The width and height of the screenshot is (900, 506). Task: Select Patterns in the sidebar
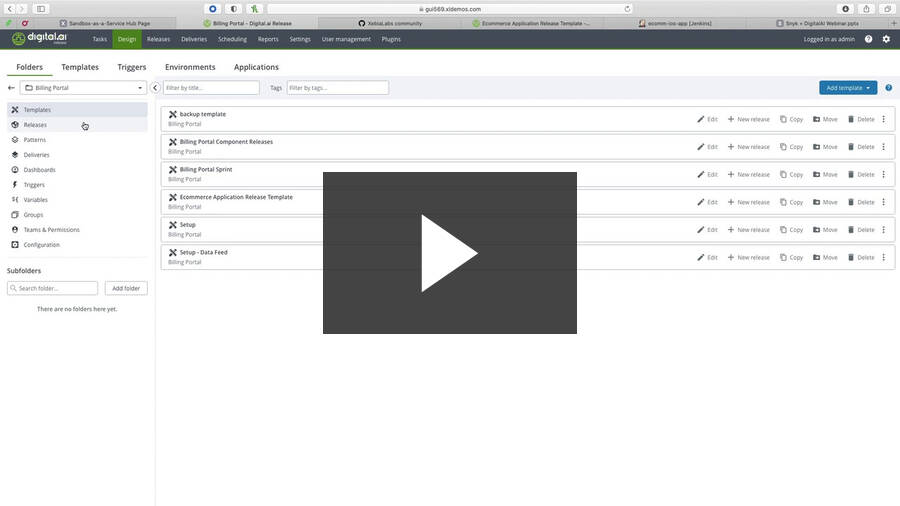77,139
